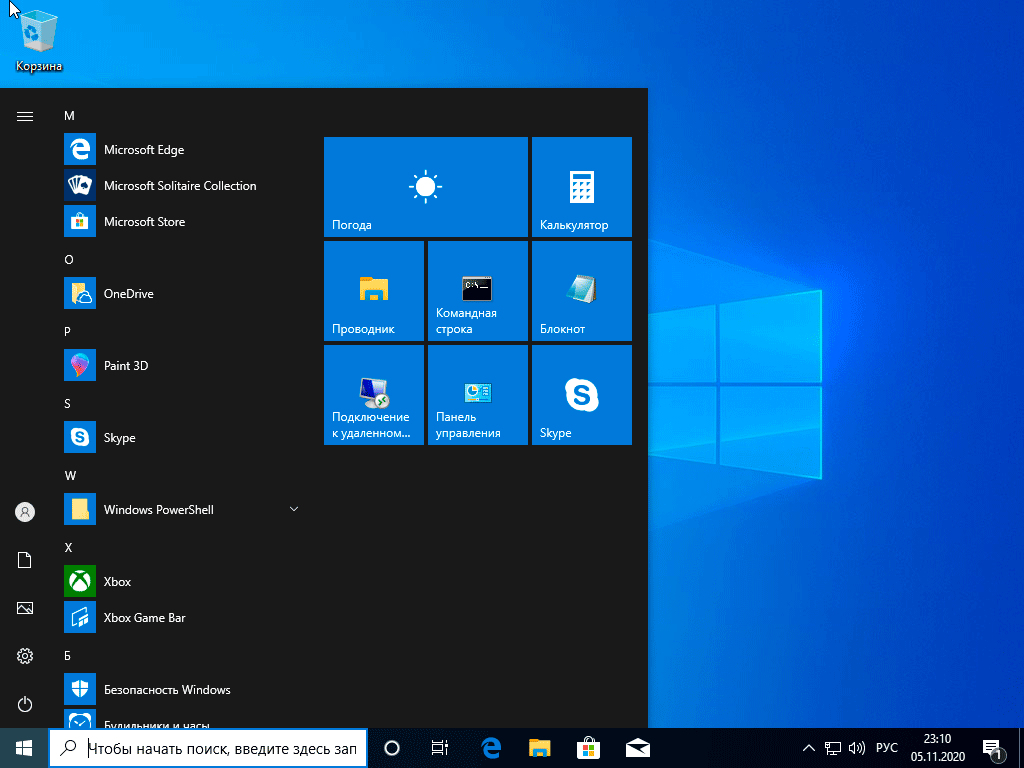
Task: Open Microsoft Edge from the app list
Action: (144, 150)
